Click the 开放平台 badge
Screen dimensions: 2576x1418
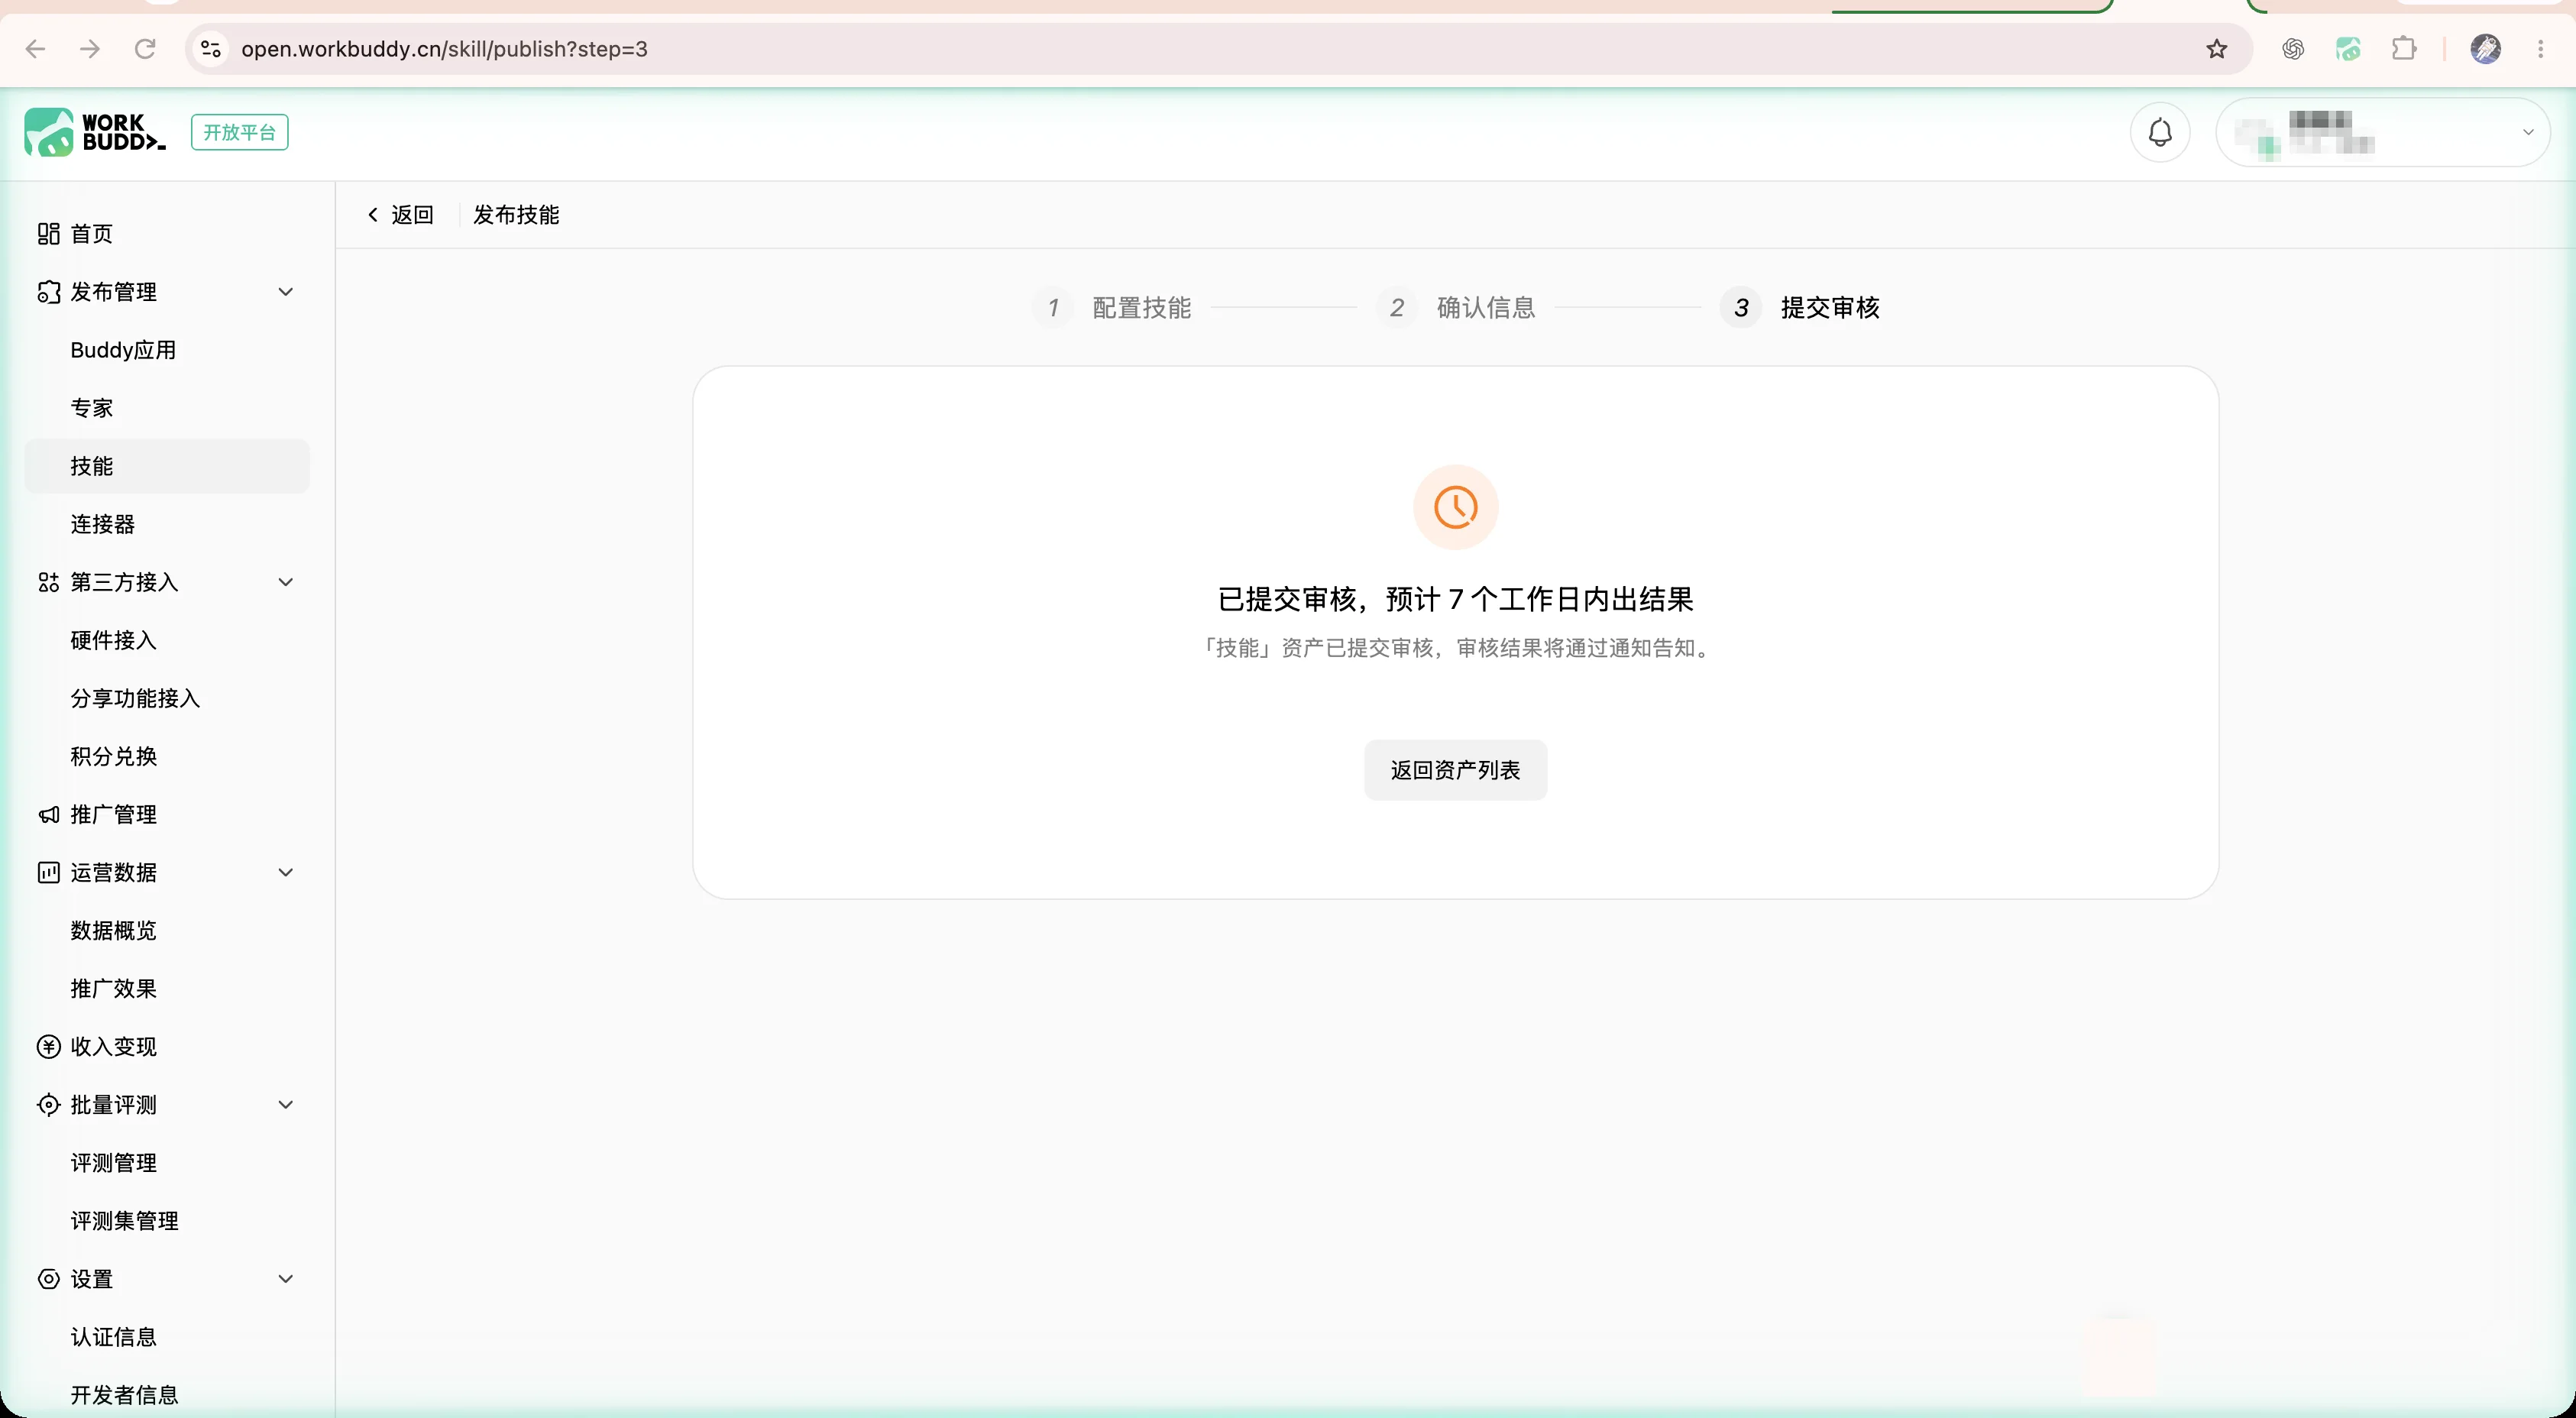point(240,132)
